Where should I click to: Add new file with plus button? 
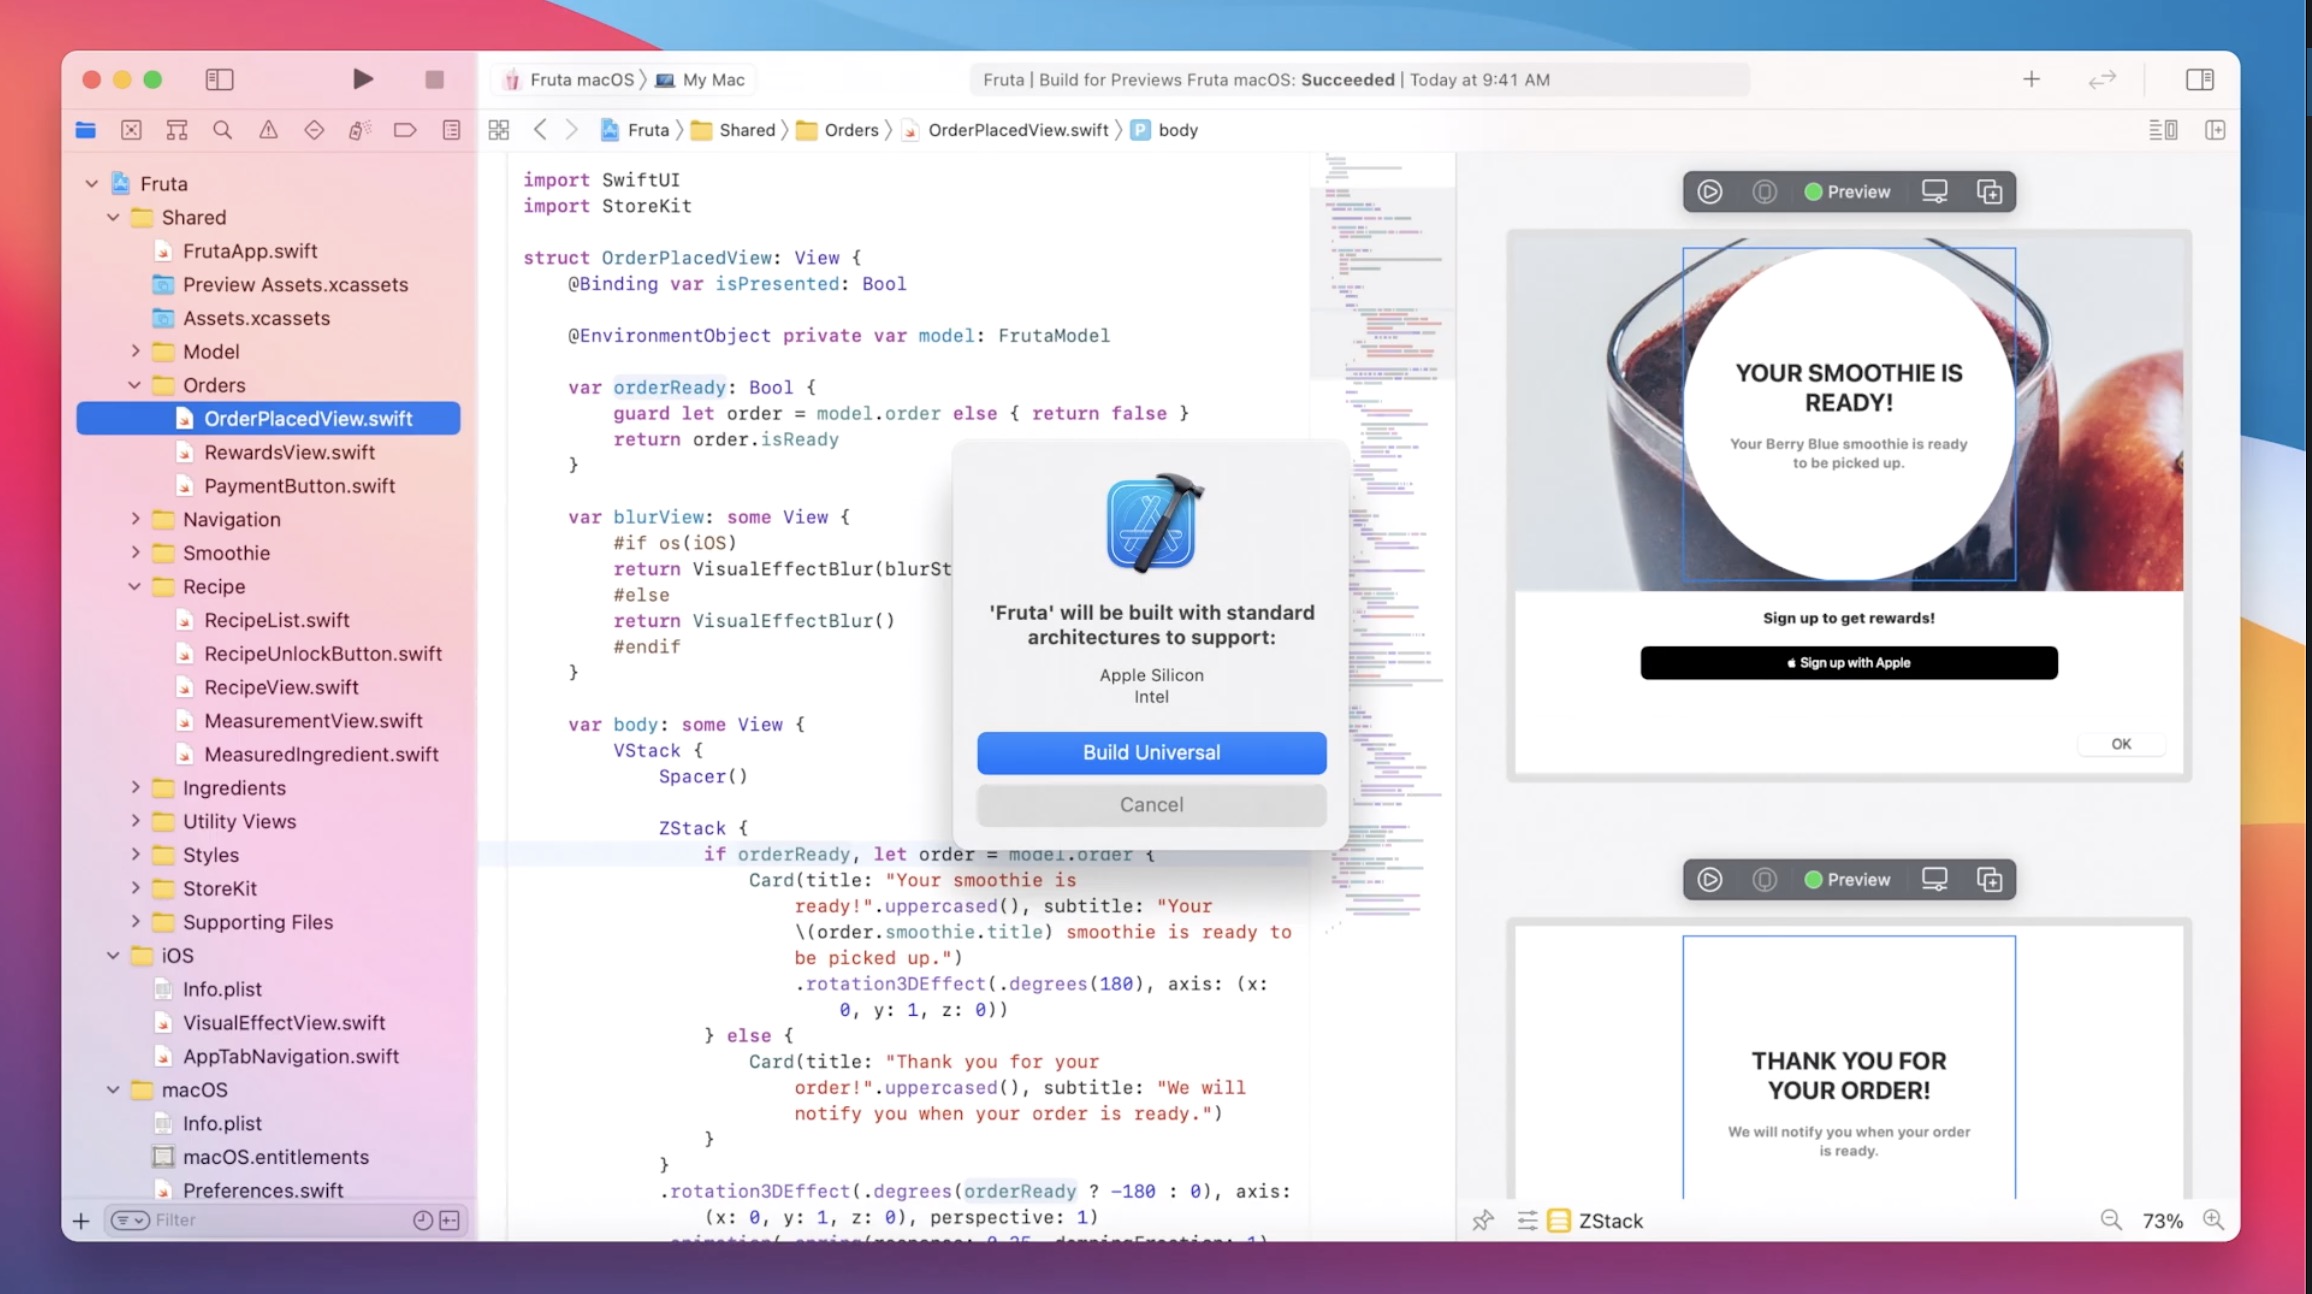pos(81,1220)
